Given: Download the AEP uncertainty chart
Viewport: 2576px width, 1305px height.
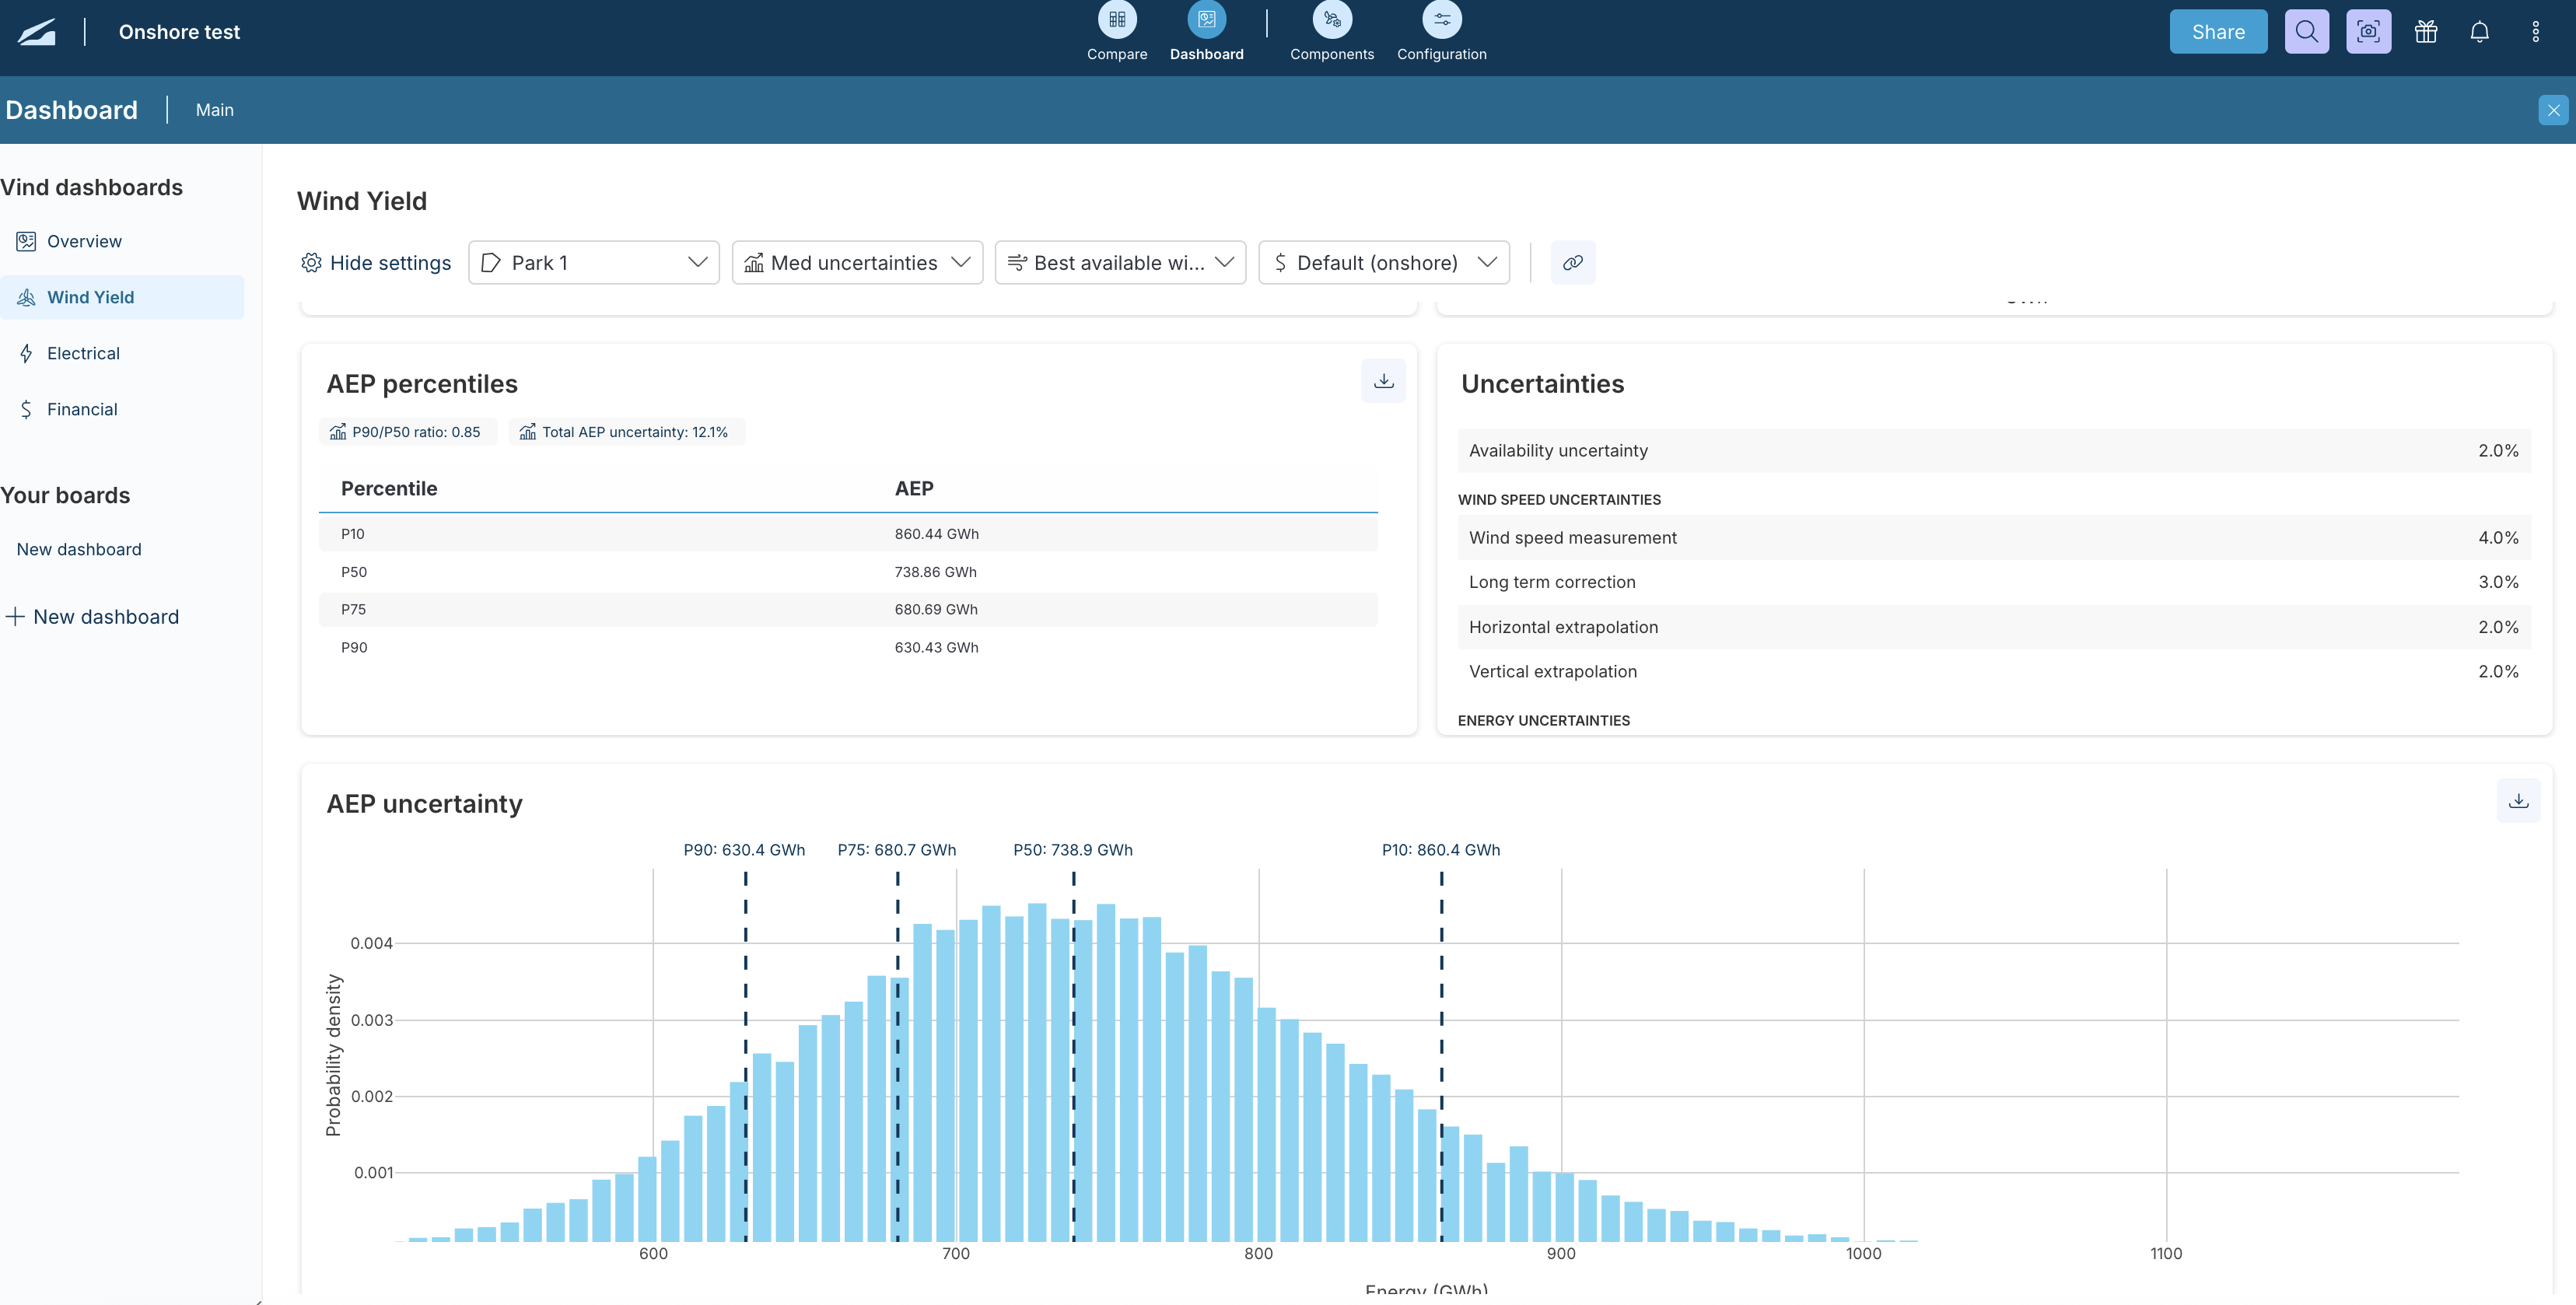Looking at the screenshot, I should point(2518,801).
